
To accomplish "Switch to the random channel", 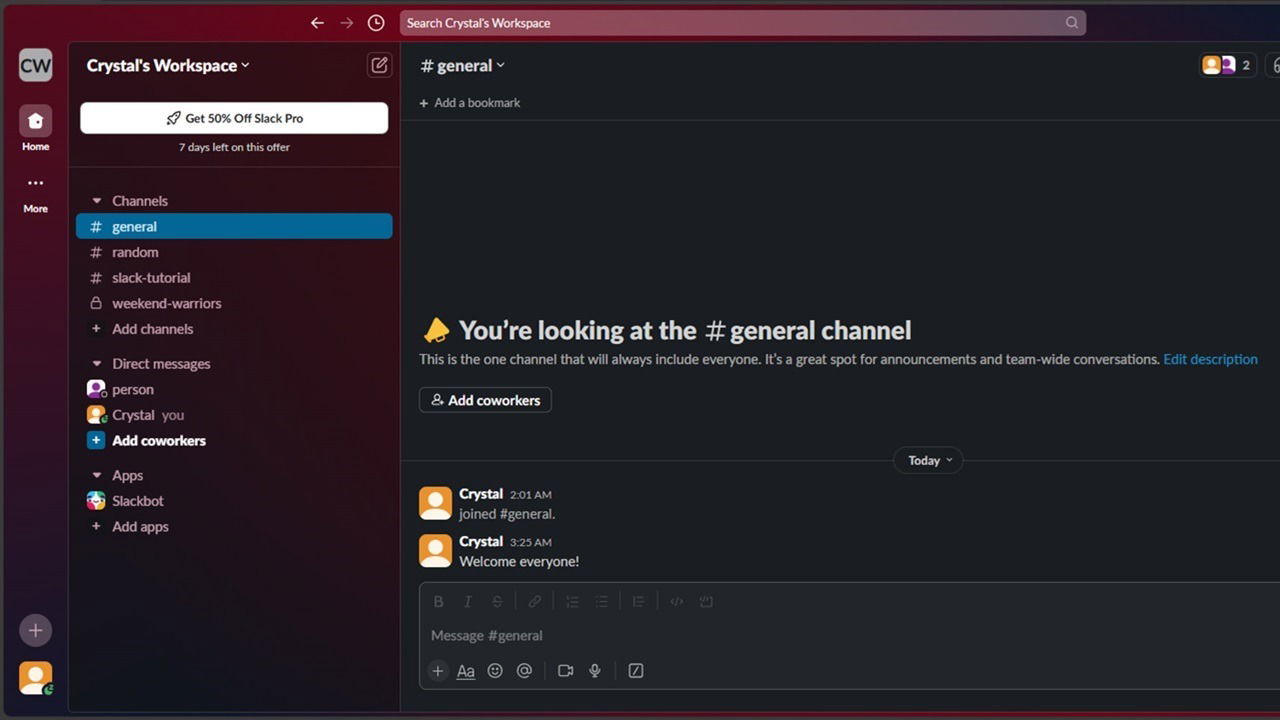I will pyautogui.click(x=135, y=252).
